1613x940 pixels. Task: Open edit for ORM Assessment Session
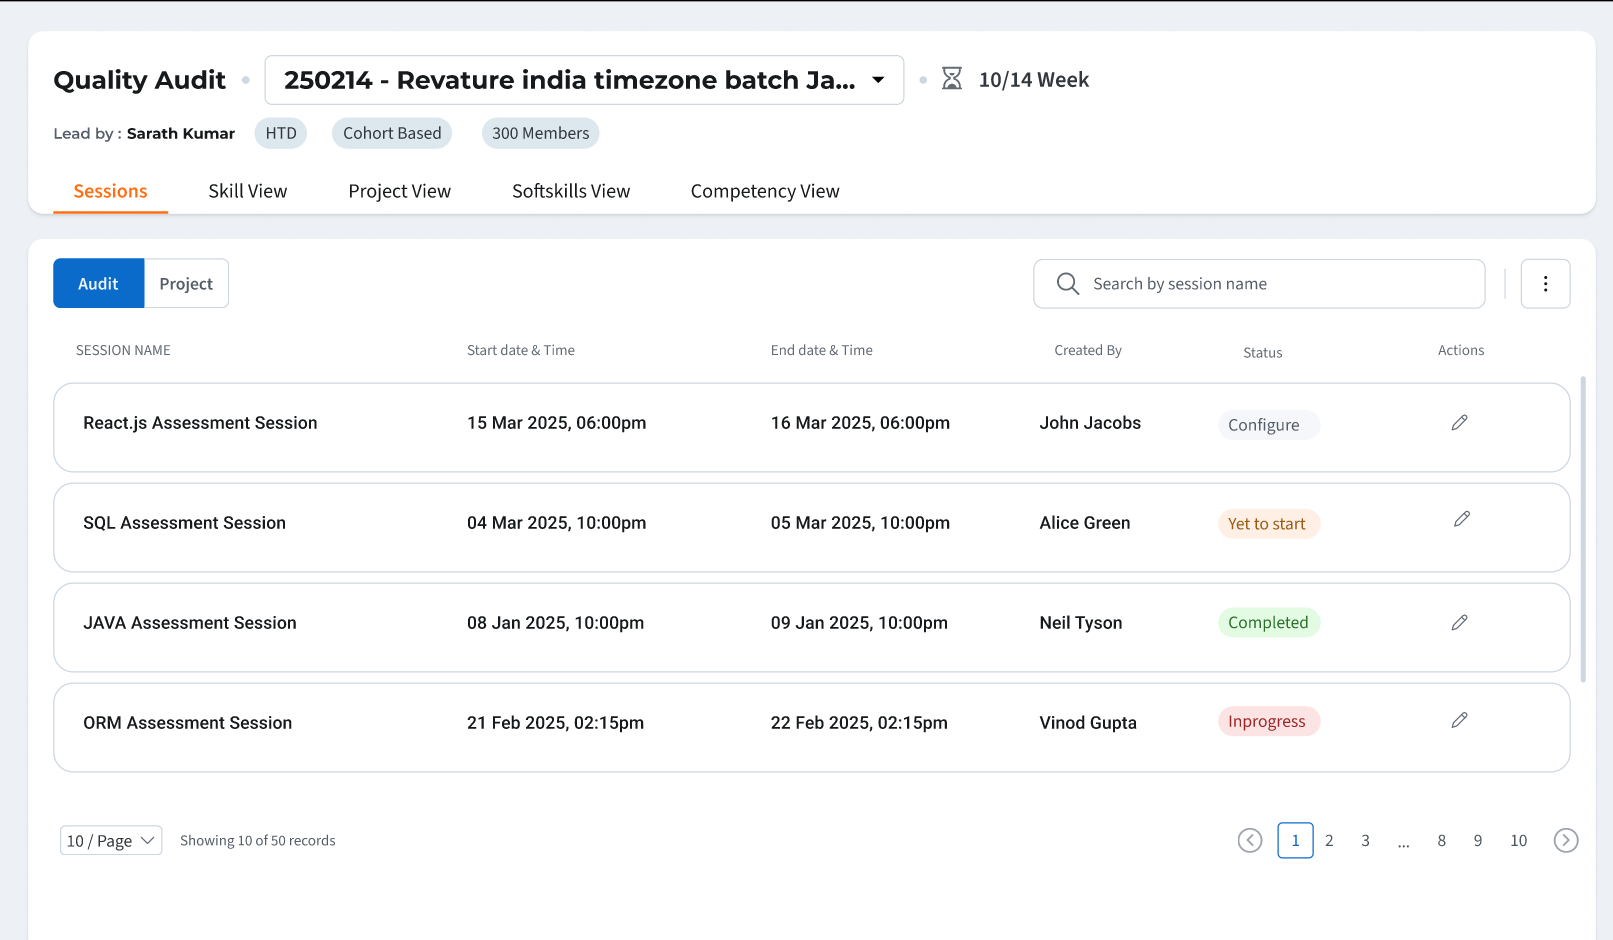click(x=1459, y=720)
